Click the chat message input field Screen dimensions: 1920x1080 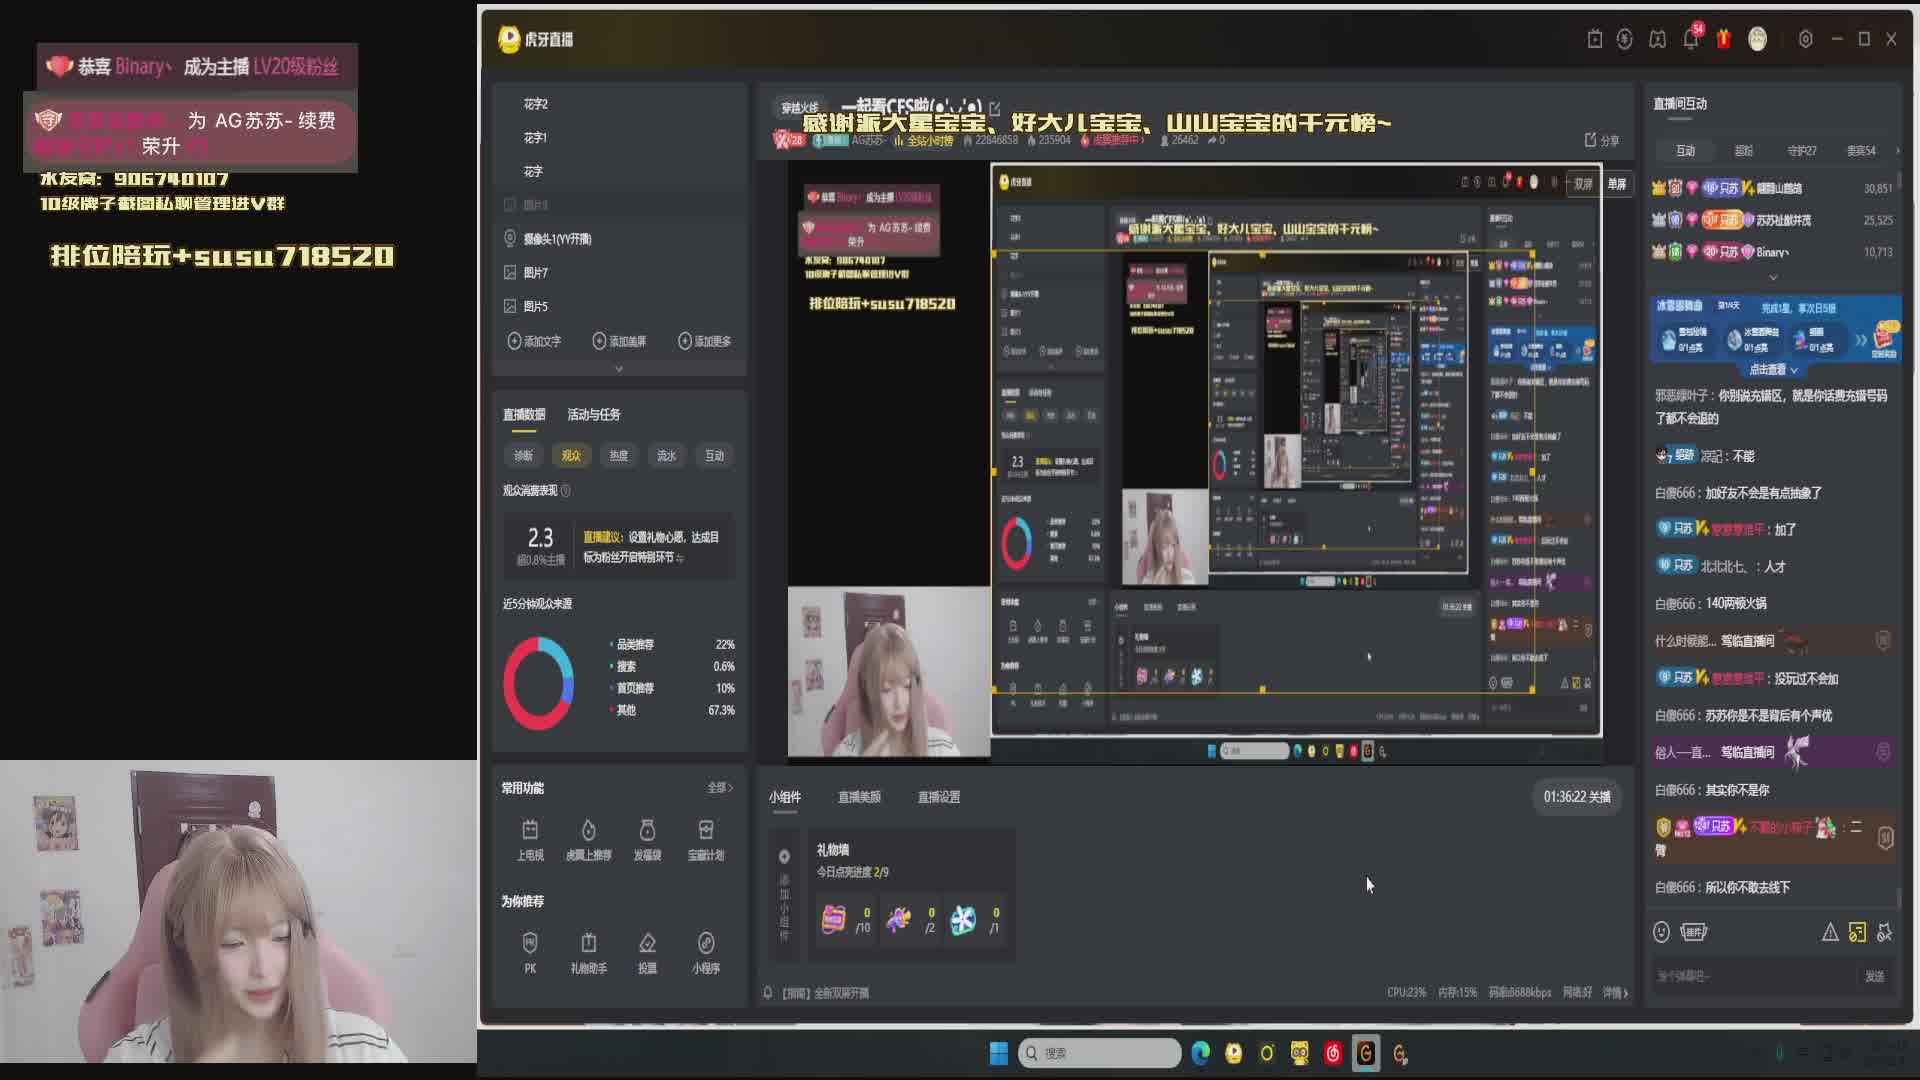1750,976
